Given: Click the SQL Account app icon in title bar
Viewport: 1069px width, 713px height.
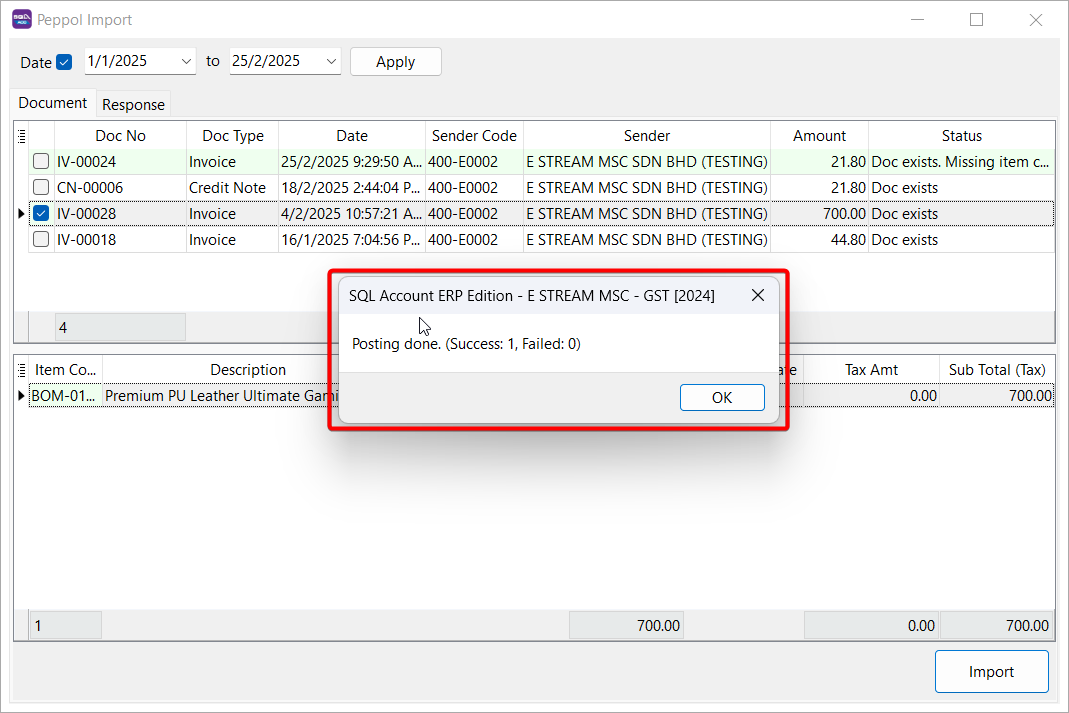Looking at the screenshot, I should tap(21, 19).
